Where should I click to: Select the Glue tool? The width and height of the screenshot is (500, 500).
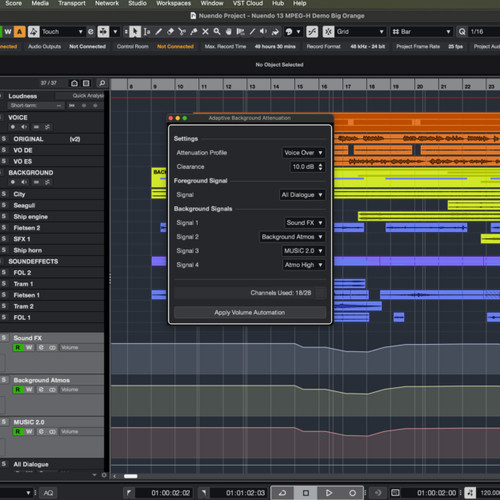tap(194, 32)
